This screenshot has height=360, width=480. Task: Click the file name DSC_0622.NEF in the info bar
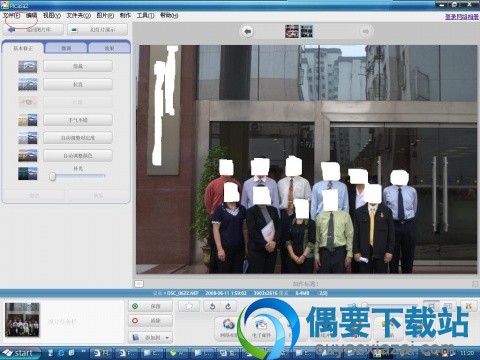coord(183,293)
